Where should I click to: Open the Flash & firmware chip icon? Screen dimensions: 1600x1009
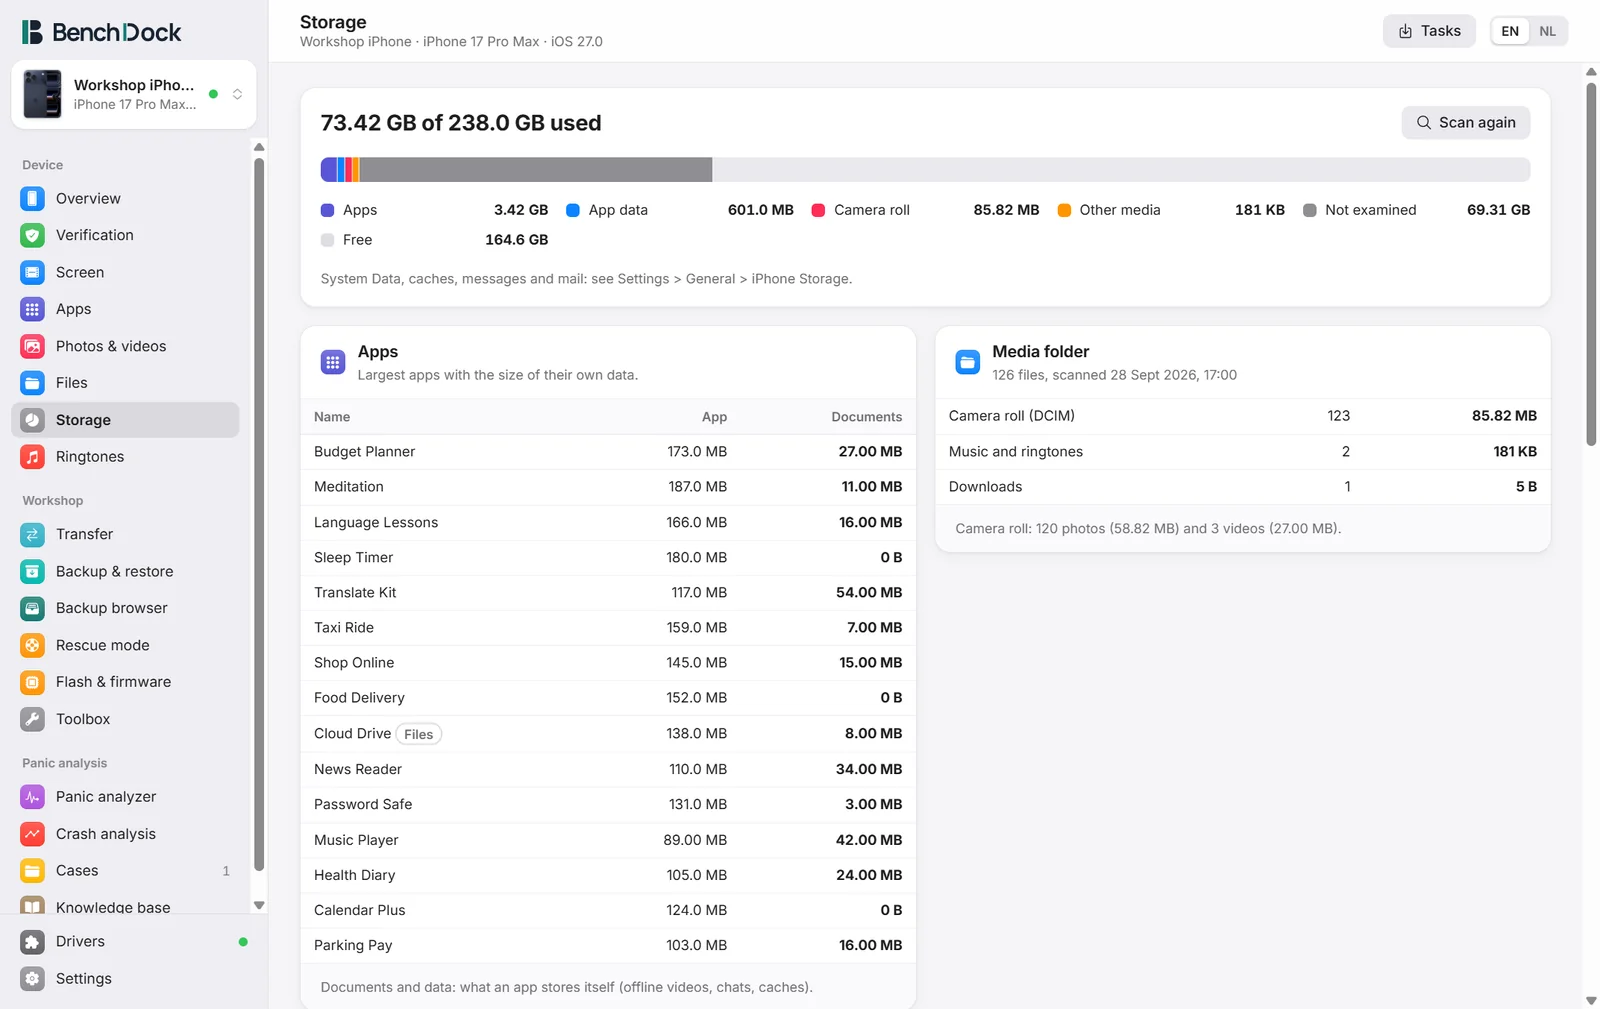point(32,682)
